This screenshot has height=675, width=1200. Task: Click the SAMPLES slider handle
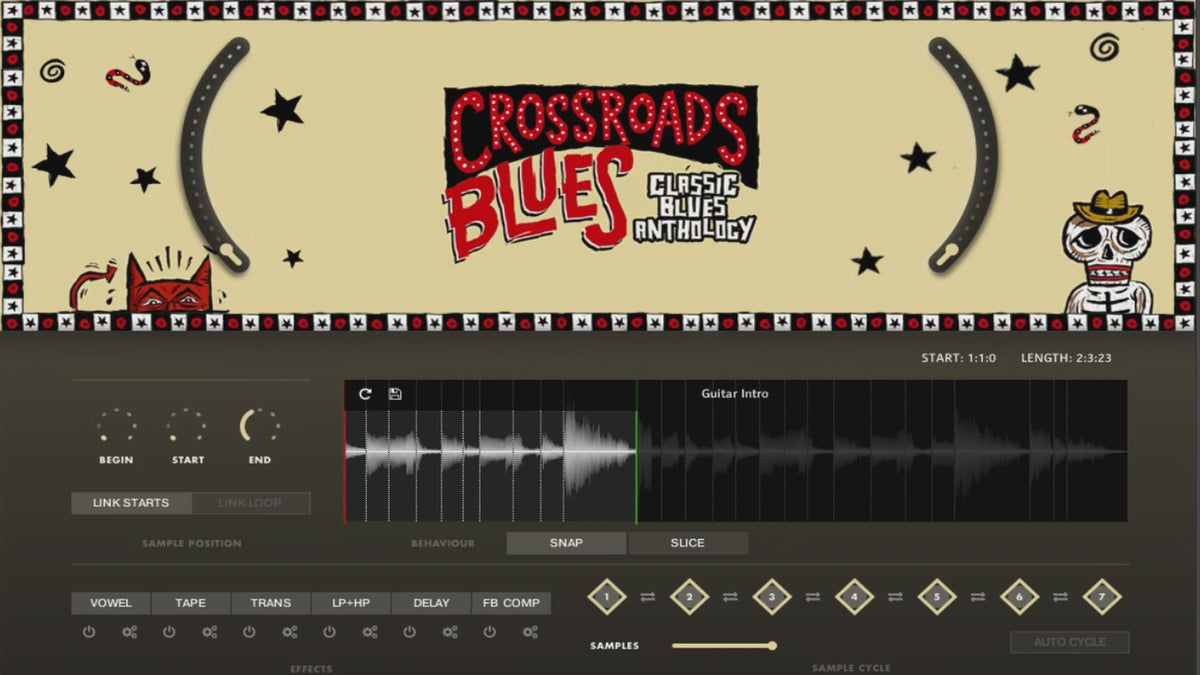(772, 645)
